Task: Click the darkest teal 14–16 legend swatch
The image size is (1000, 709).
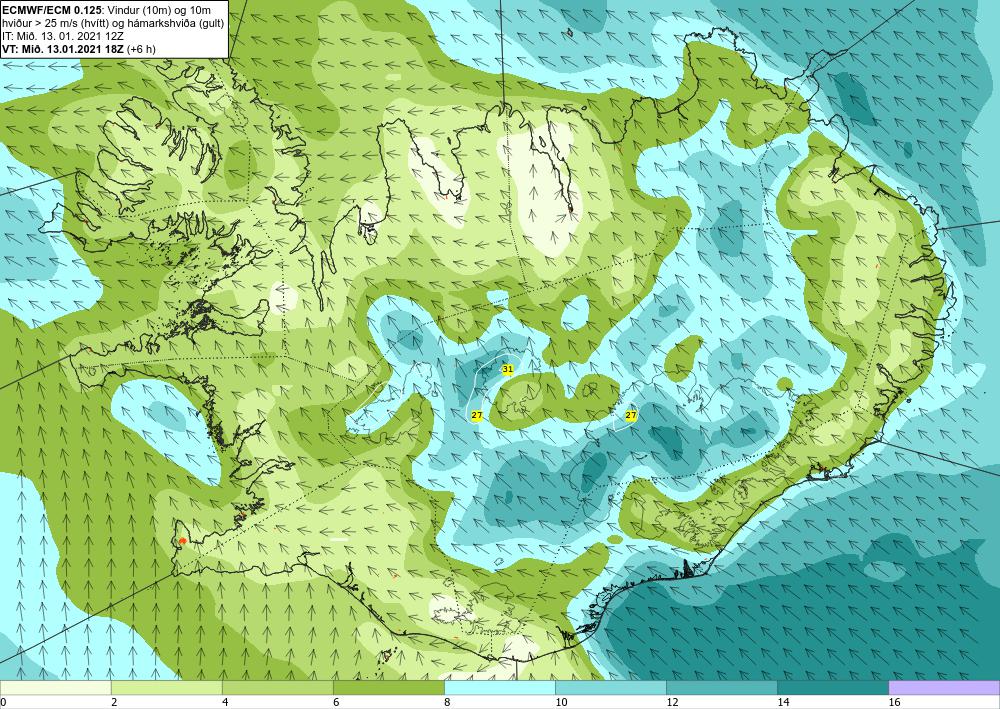Action: point(832,687)
